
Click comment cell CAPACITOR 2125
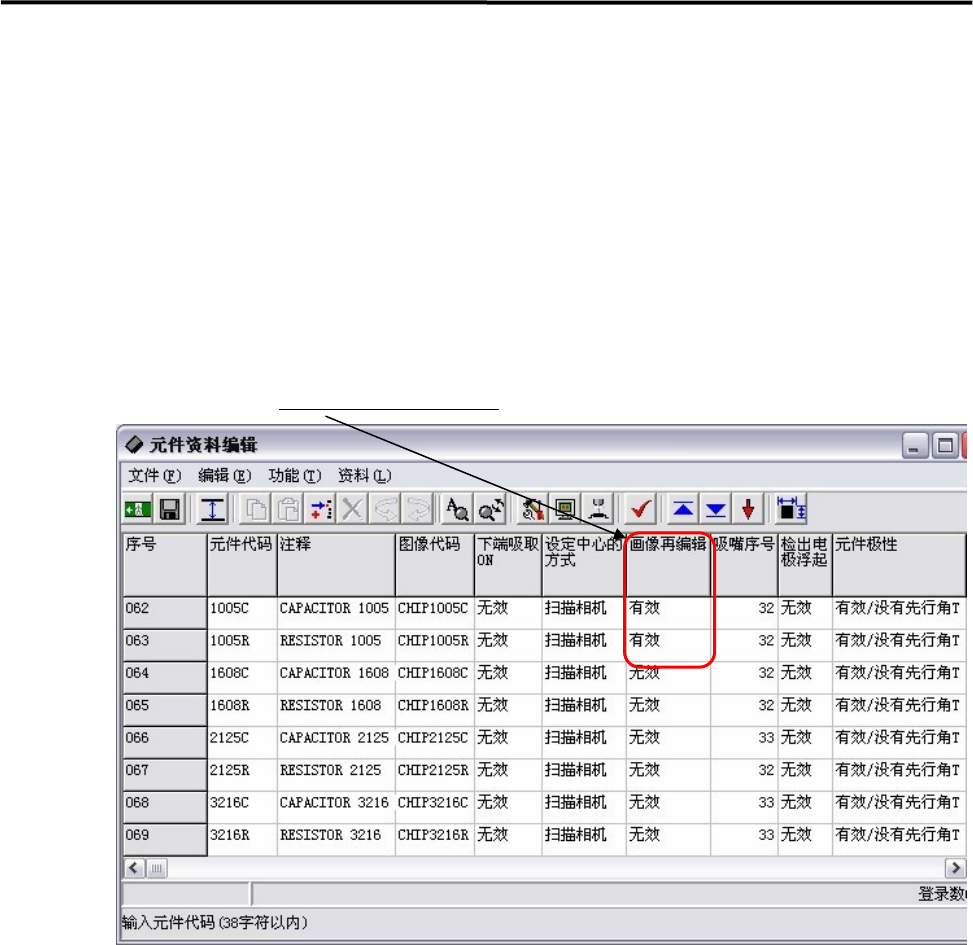click(336, 741)
